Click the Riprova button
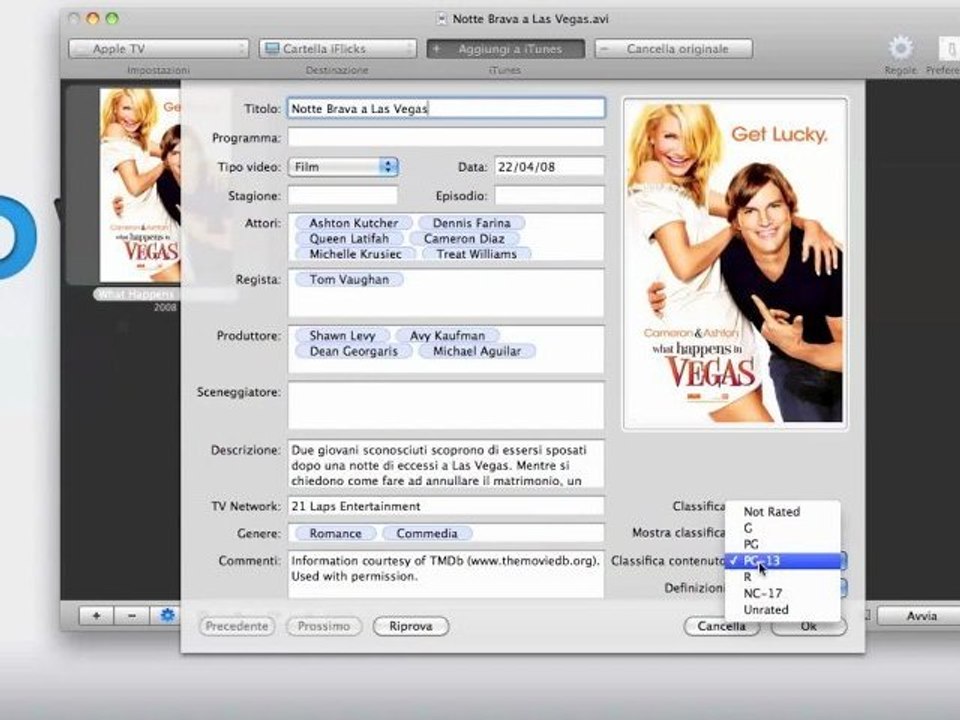 (x=411, y=626)
